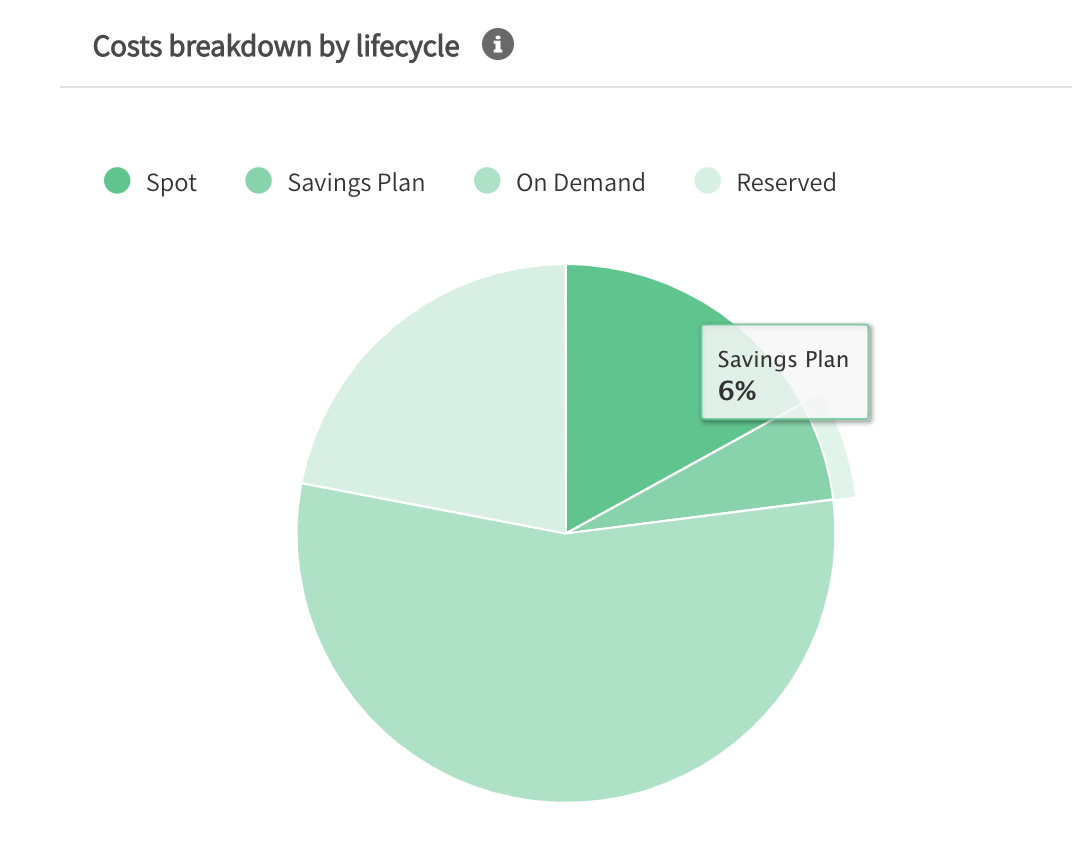This screenshot has width=1092, height=848.
Task: Click the On Demand legend color dot
Action: point(488,182)
